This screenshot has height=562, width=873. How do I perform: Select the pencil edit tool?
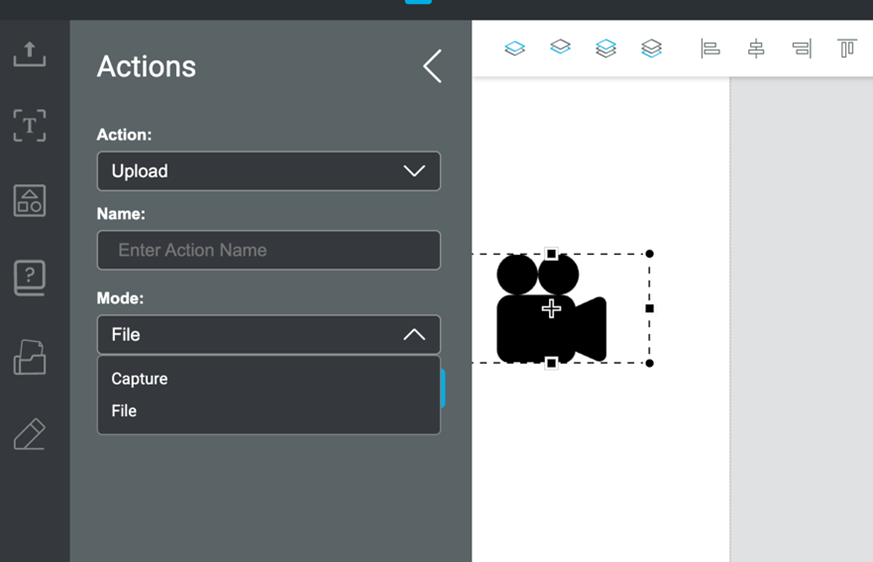tap(30, 434)
